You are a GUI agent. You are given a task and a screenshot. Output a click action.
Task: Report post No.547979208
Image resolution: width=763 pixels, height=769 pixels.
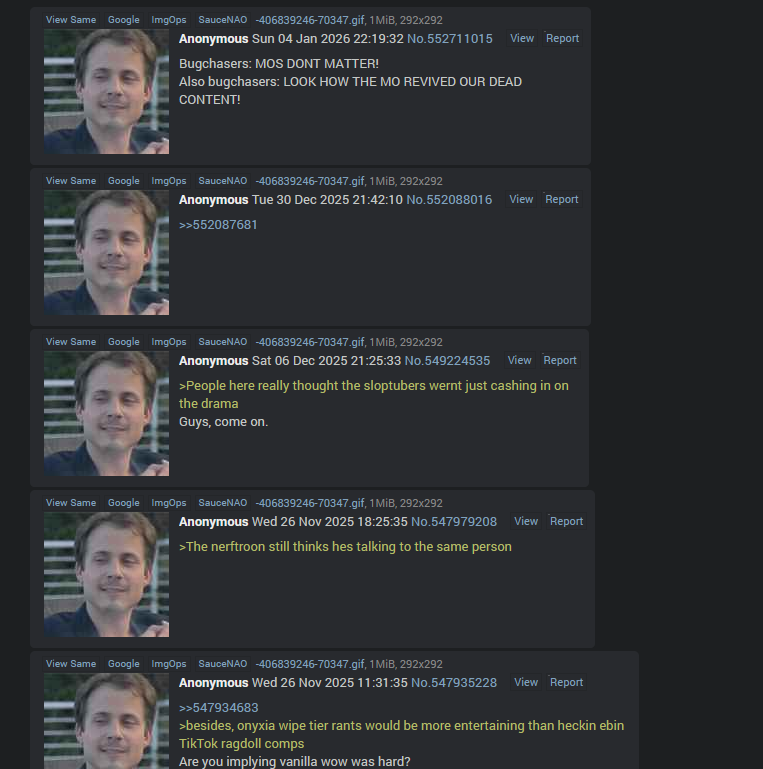[x=566, y=521]
